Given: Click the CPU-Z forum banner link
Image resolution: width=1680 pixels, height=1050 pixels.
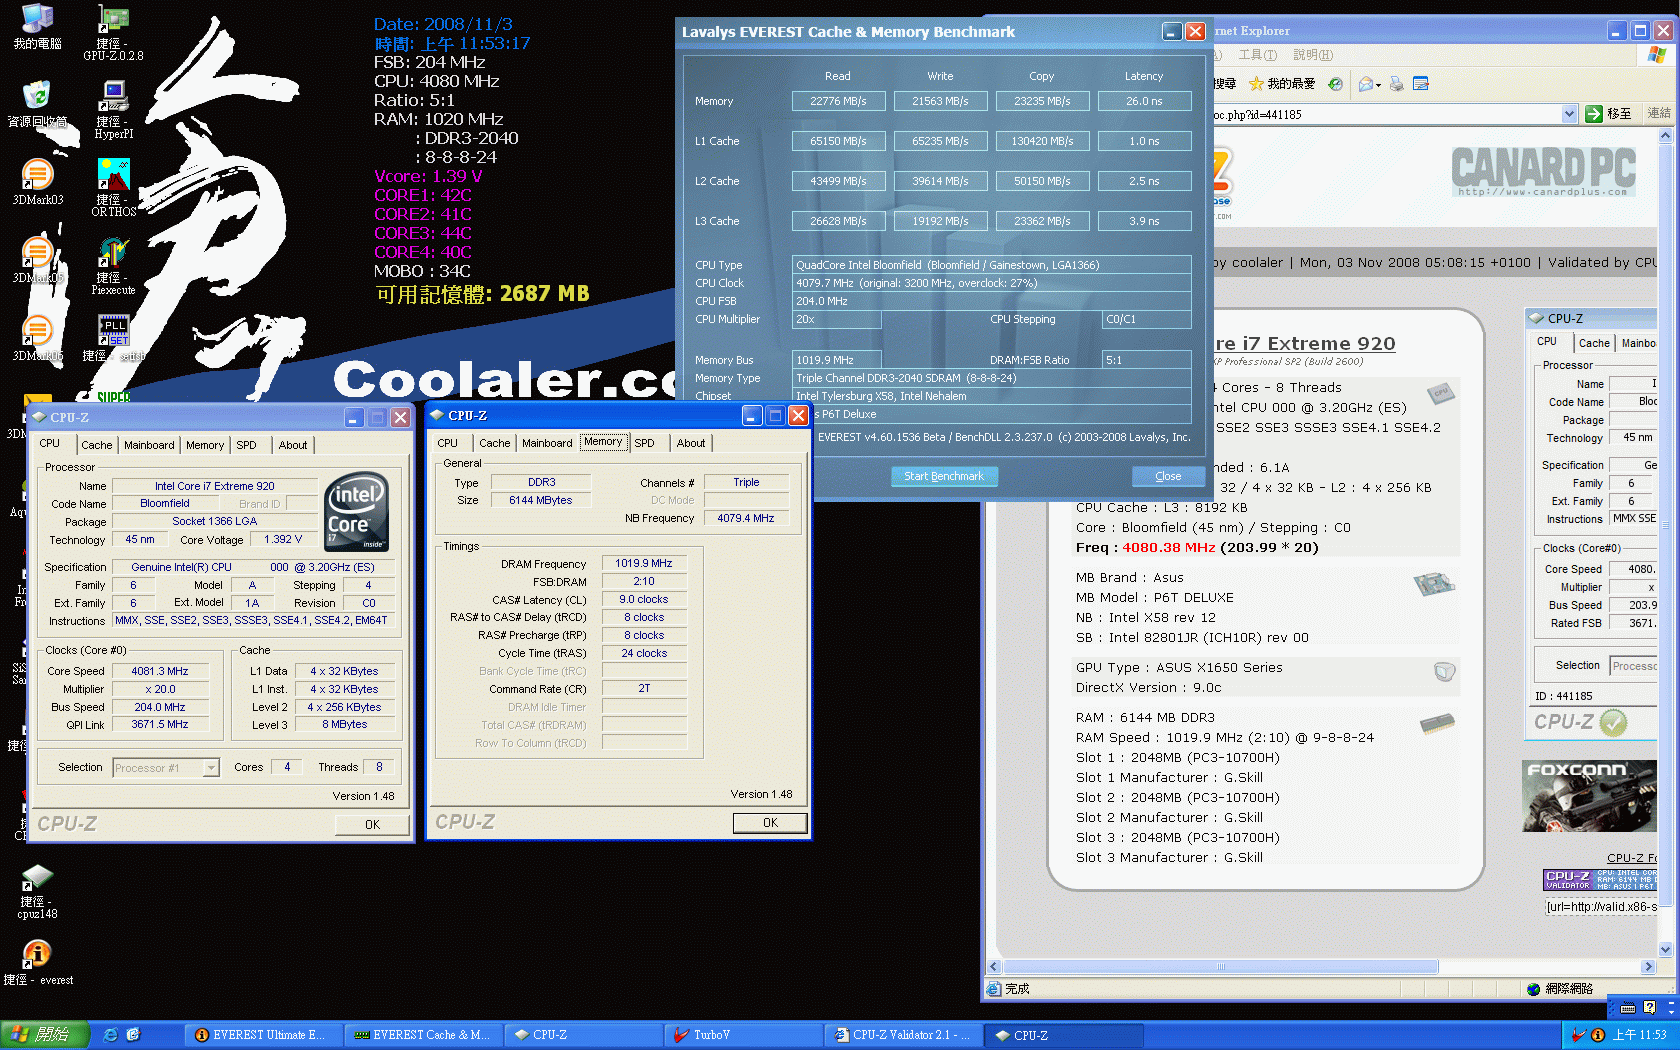Looking at the screenshot, I should point(1632,858).
